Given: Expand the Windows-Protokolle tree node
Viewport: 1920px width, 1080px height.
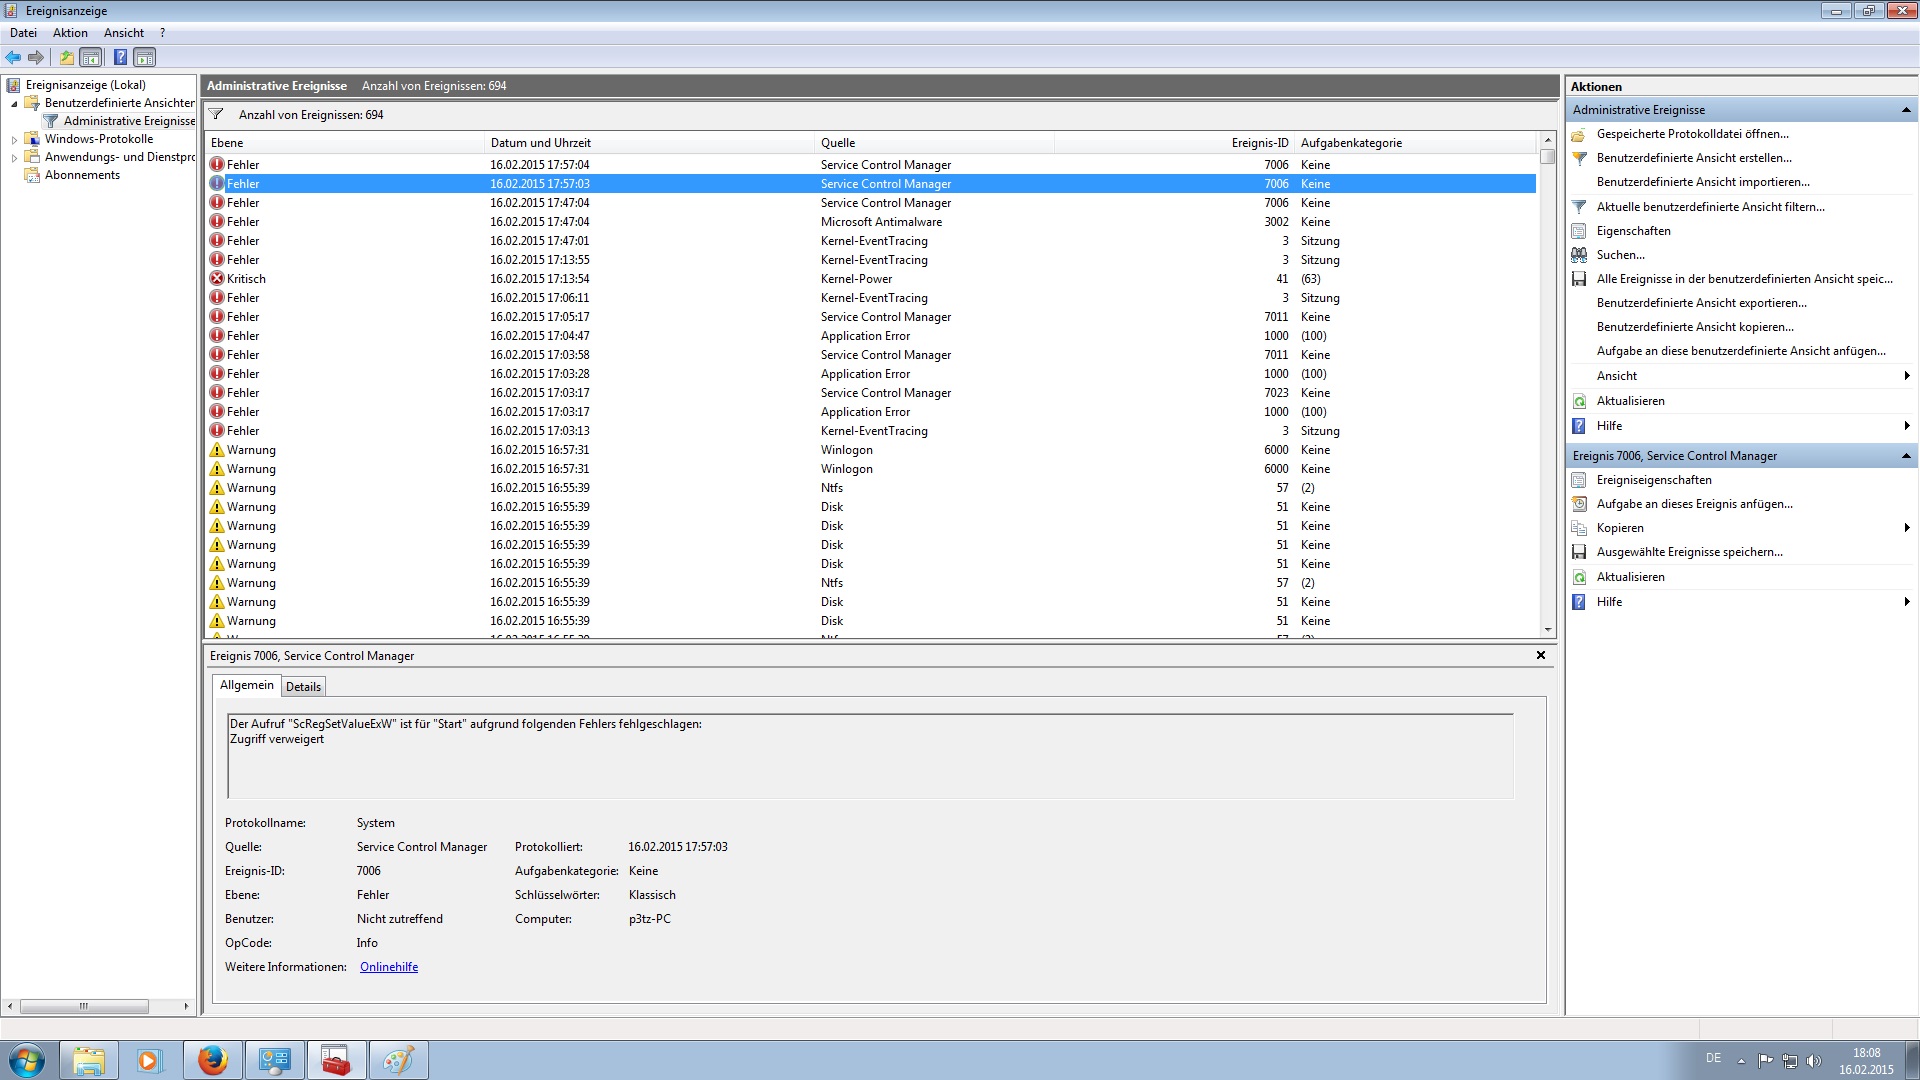Looking at the screenshot, I should coord(14,140).
